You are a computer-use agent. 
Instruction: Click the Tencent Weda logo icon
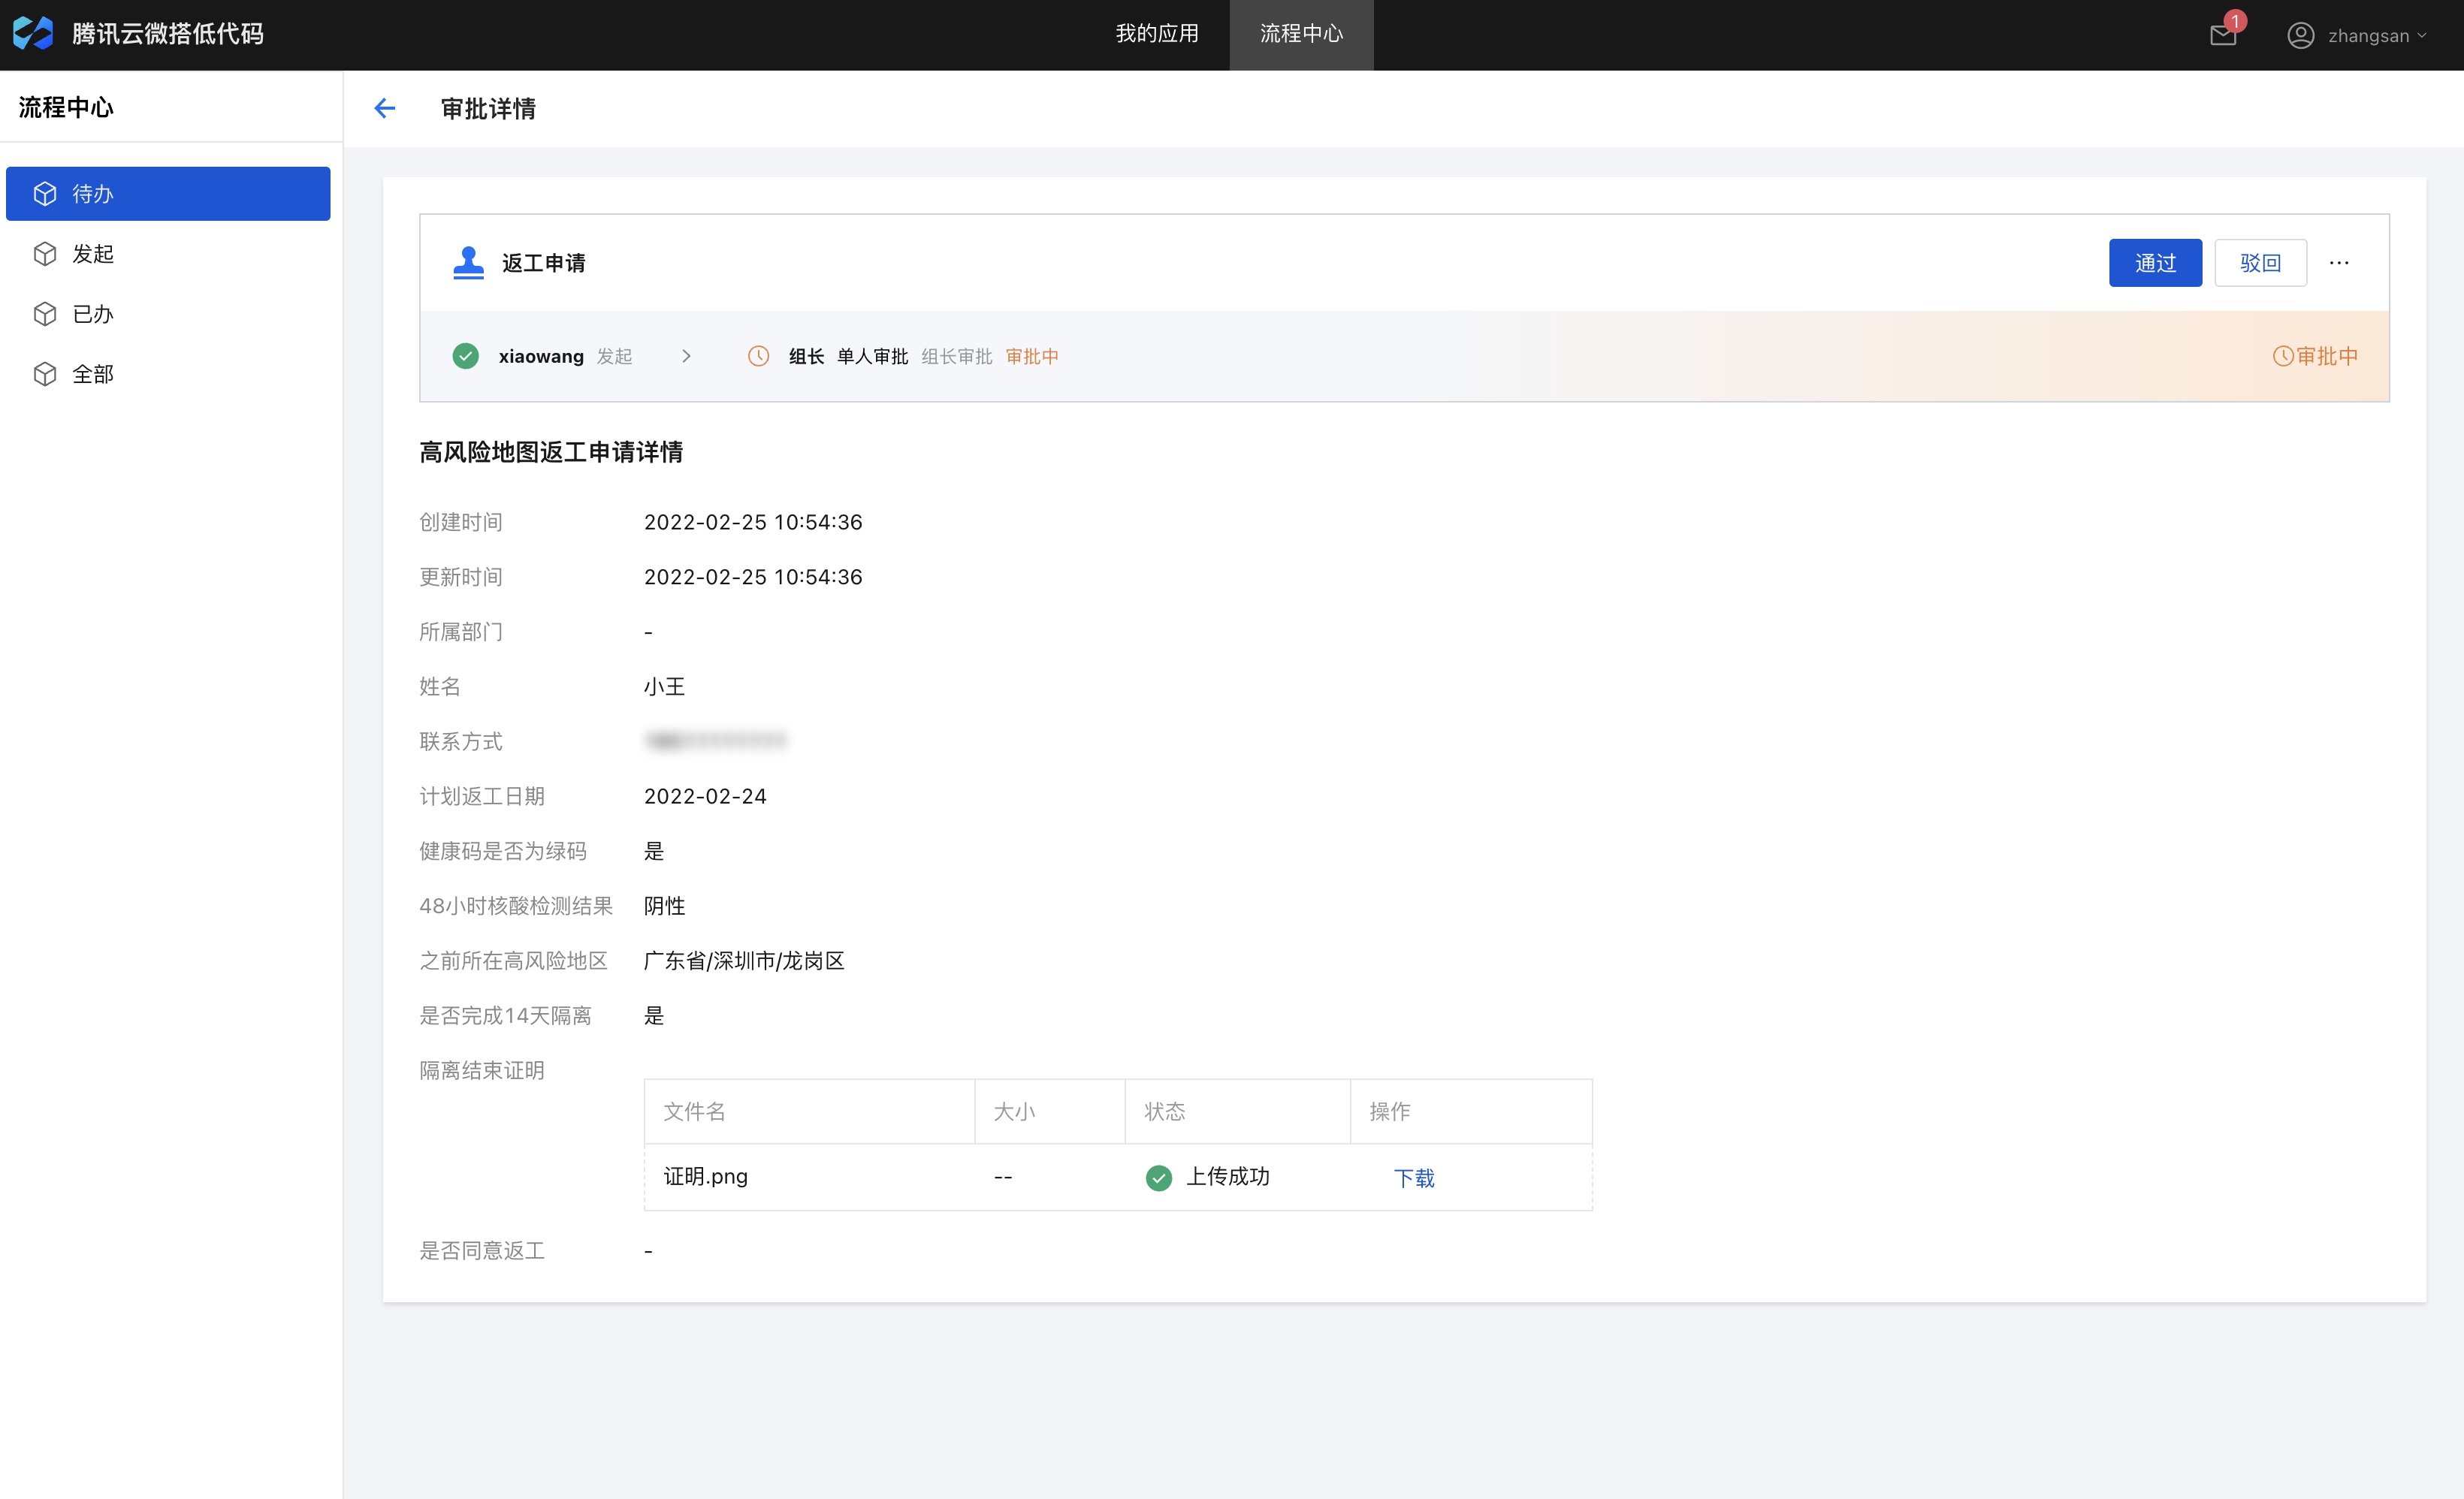tap(33, 33)
